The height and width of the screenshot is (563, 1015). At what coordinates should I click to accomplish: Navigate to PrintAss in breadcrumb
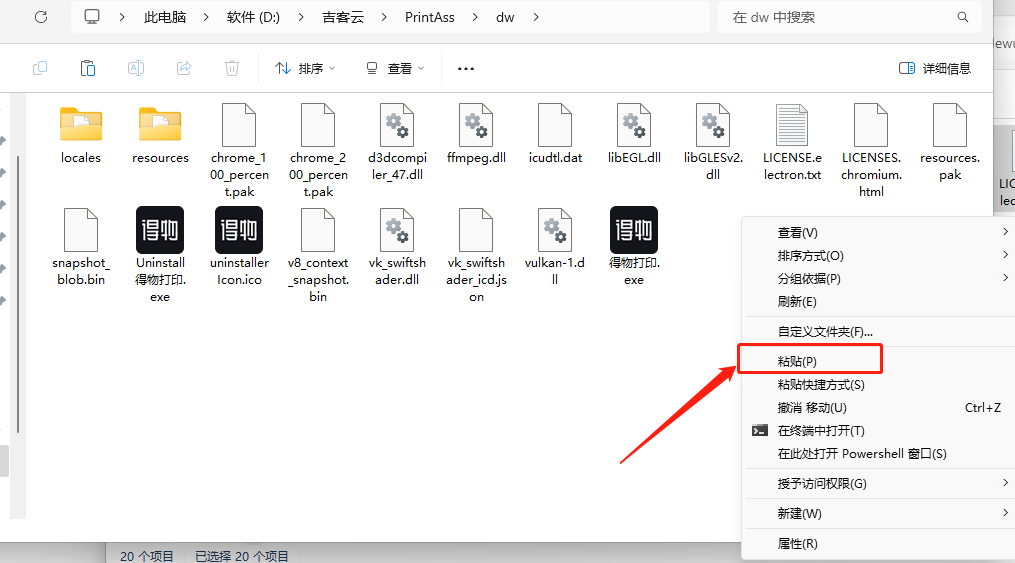tap(430, 17)
